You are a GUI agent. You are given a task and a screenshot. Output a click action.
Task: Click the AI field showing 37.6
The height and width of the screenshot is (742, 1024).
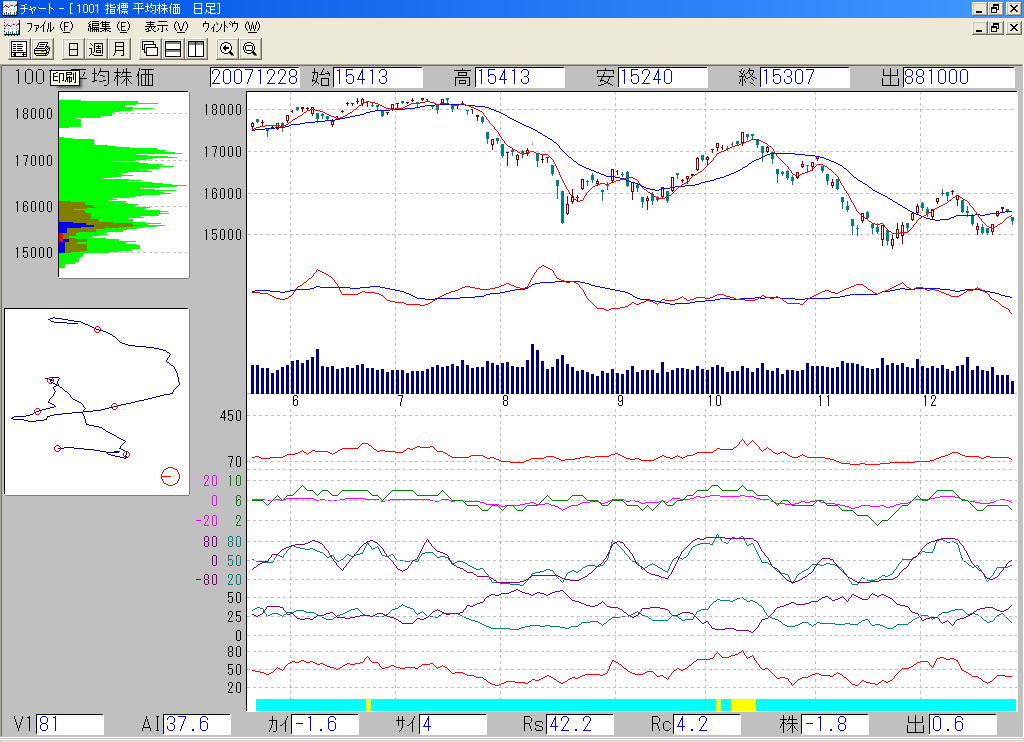[x=197, y=724]
